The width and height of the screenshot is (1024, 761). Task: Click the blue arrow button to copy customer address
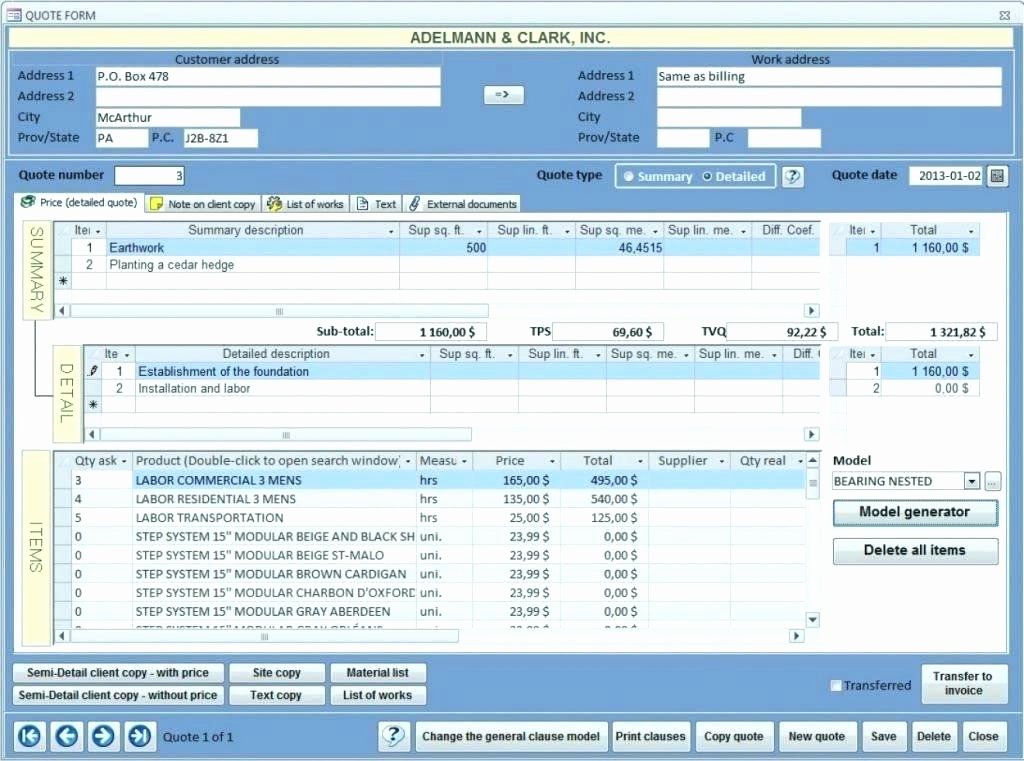click(503, 95)
